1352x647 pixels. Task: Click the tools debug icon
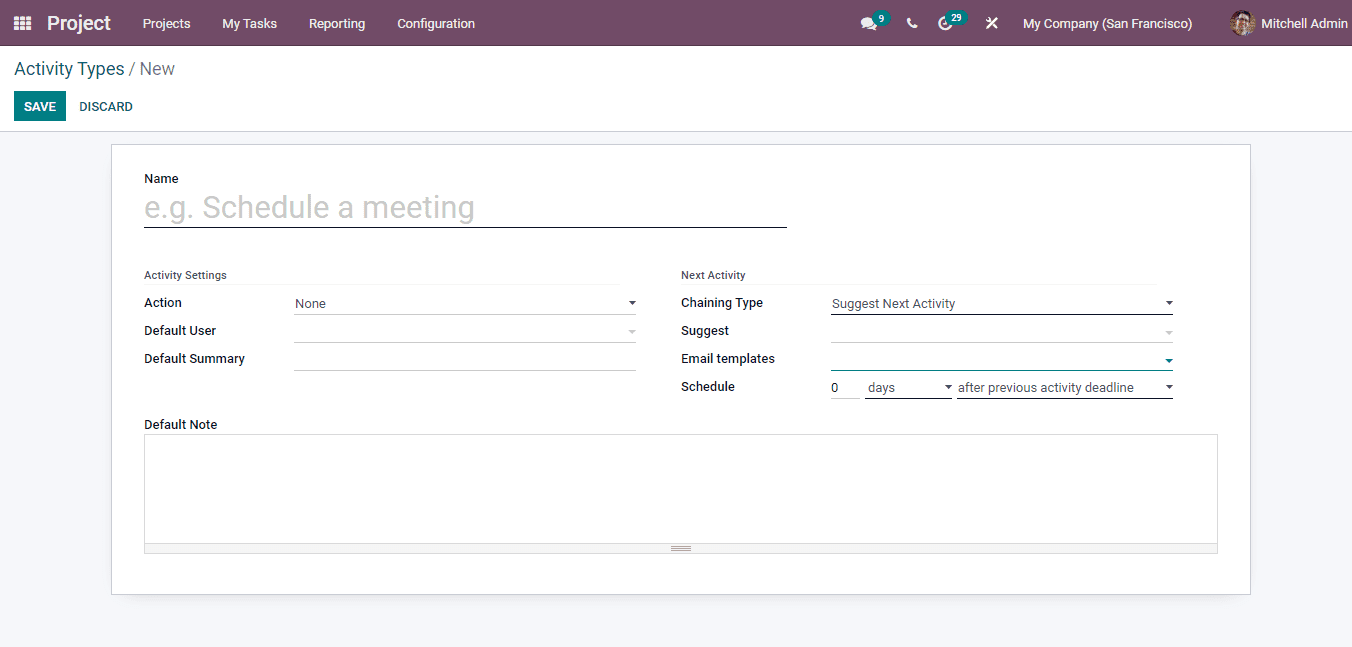(991, 23)
